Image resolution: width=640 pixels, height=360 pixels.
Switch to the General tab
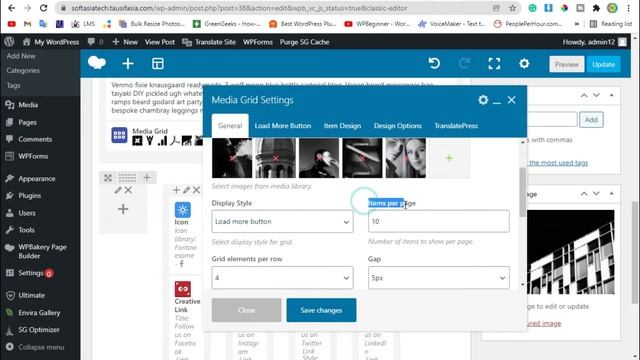[x=230, y=126]
